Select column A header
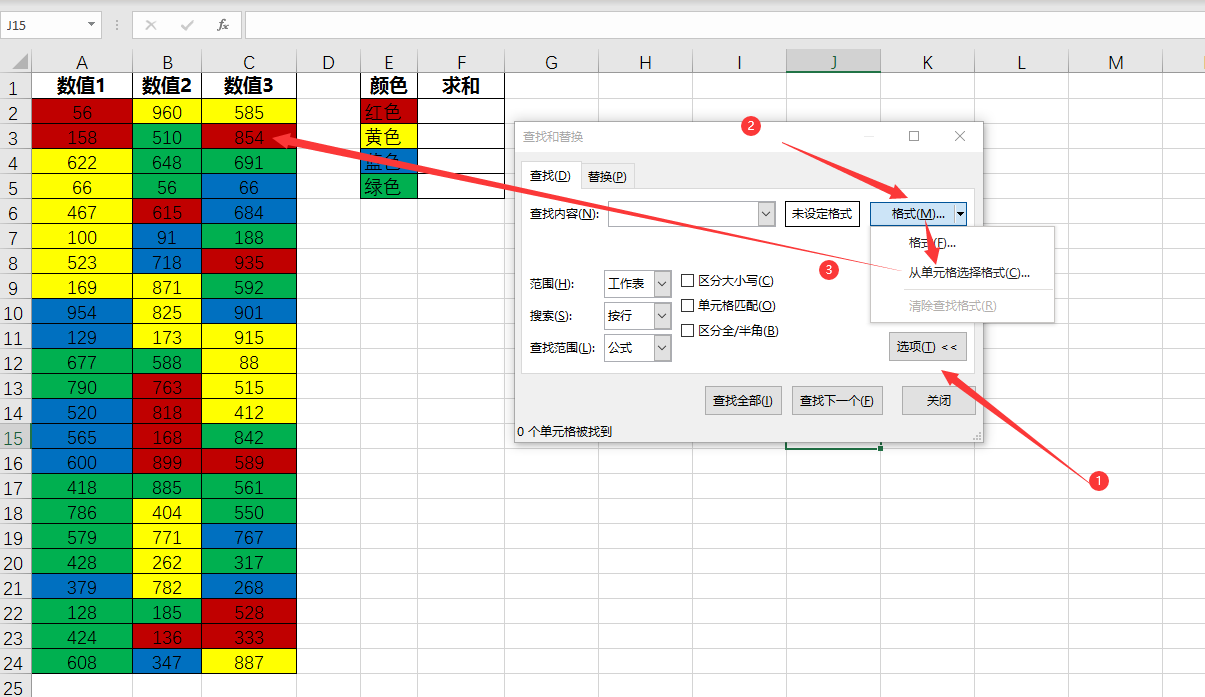This screenshot has height=697, width=1205. 82,62
